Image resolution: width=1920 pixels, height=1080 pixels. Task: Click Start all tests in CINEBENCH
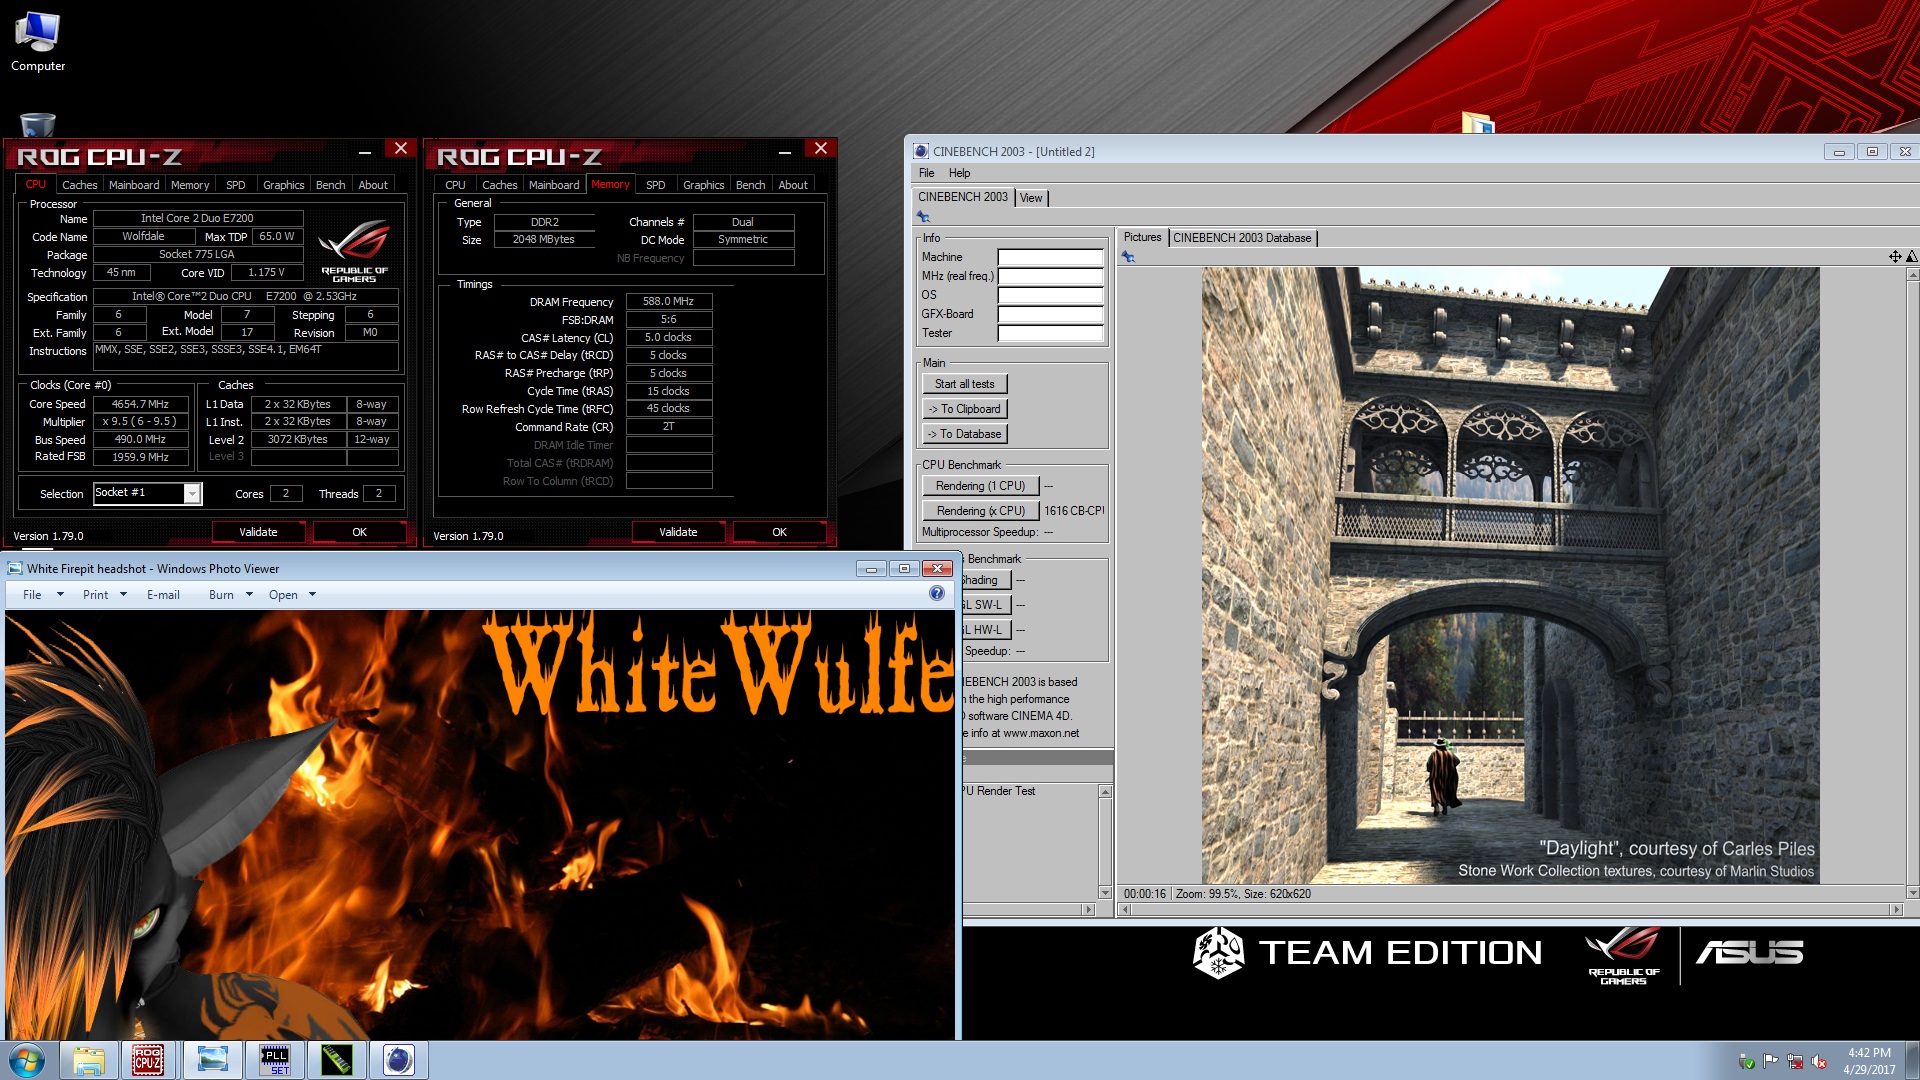point(964,384)
